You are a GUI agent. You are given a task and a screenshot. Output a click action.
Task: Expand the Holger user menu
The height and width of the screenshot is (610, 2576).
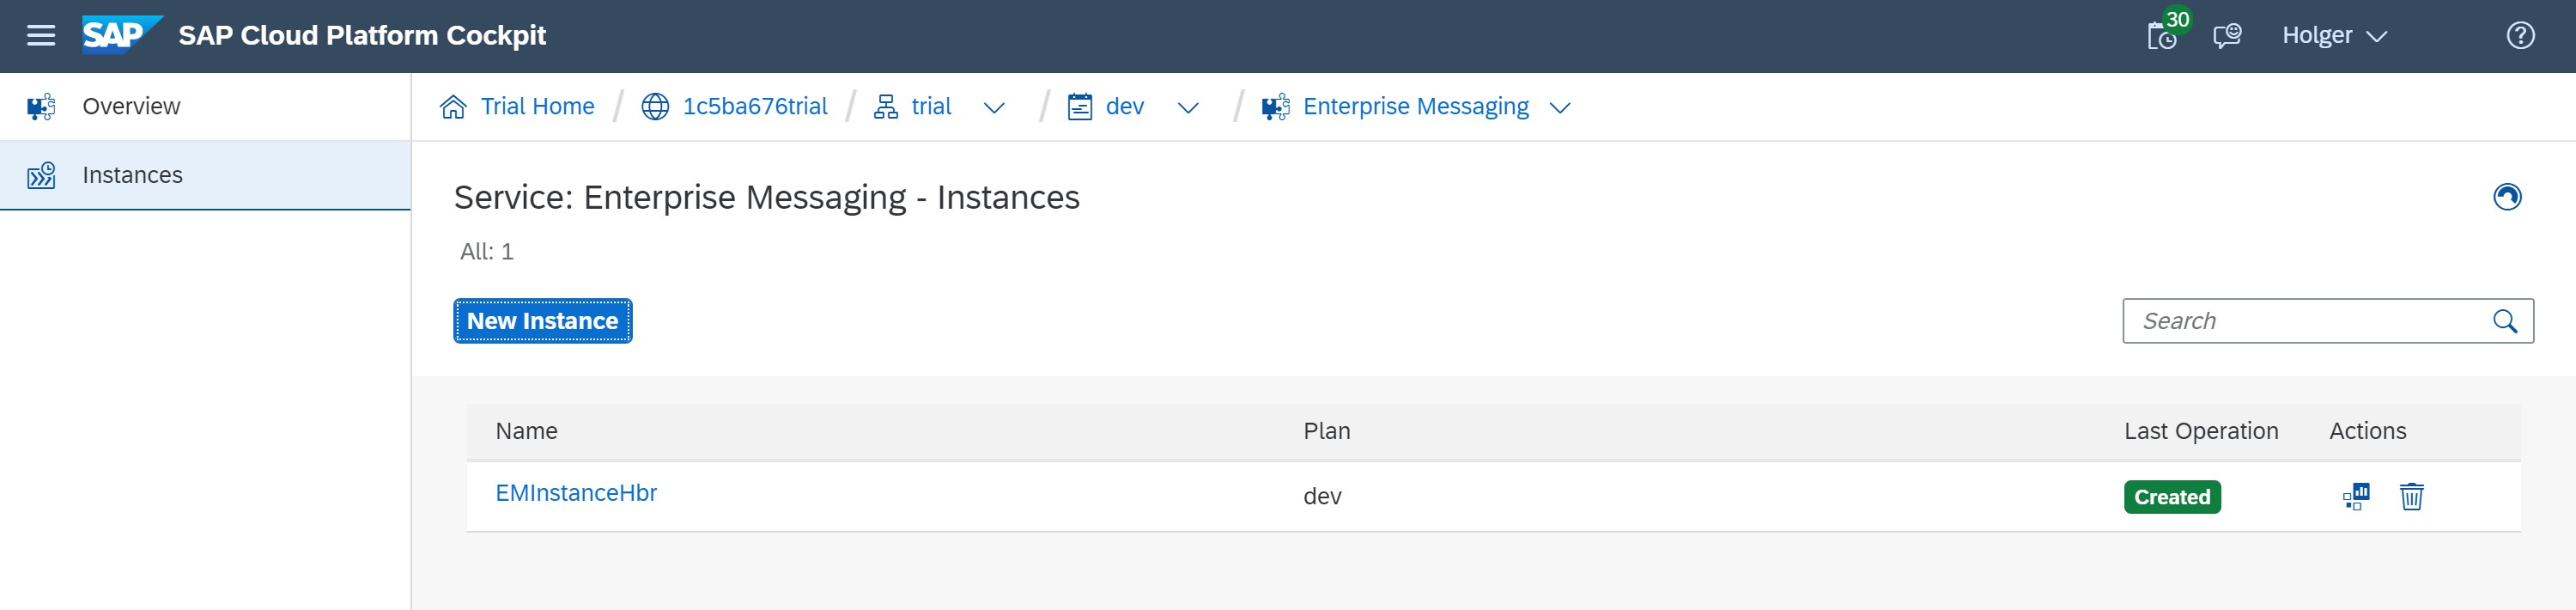2334,36
